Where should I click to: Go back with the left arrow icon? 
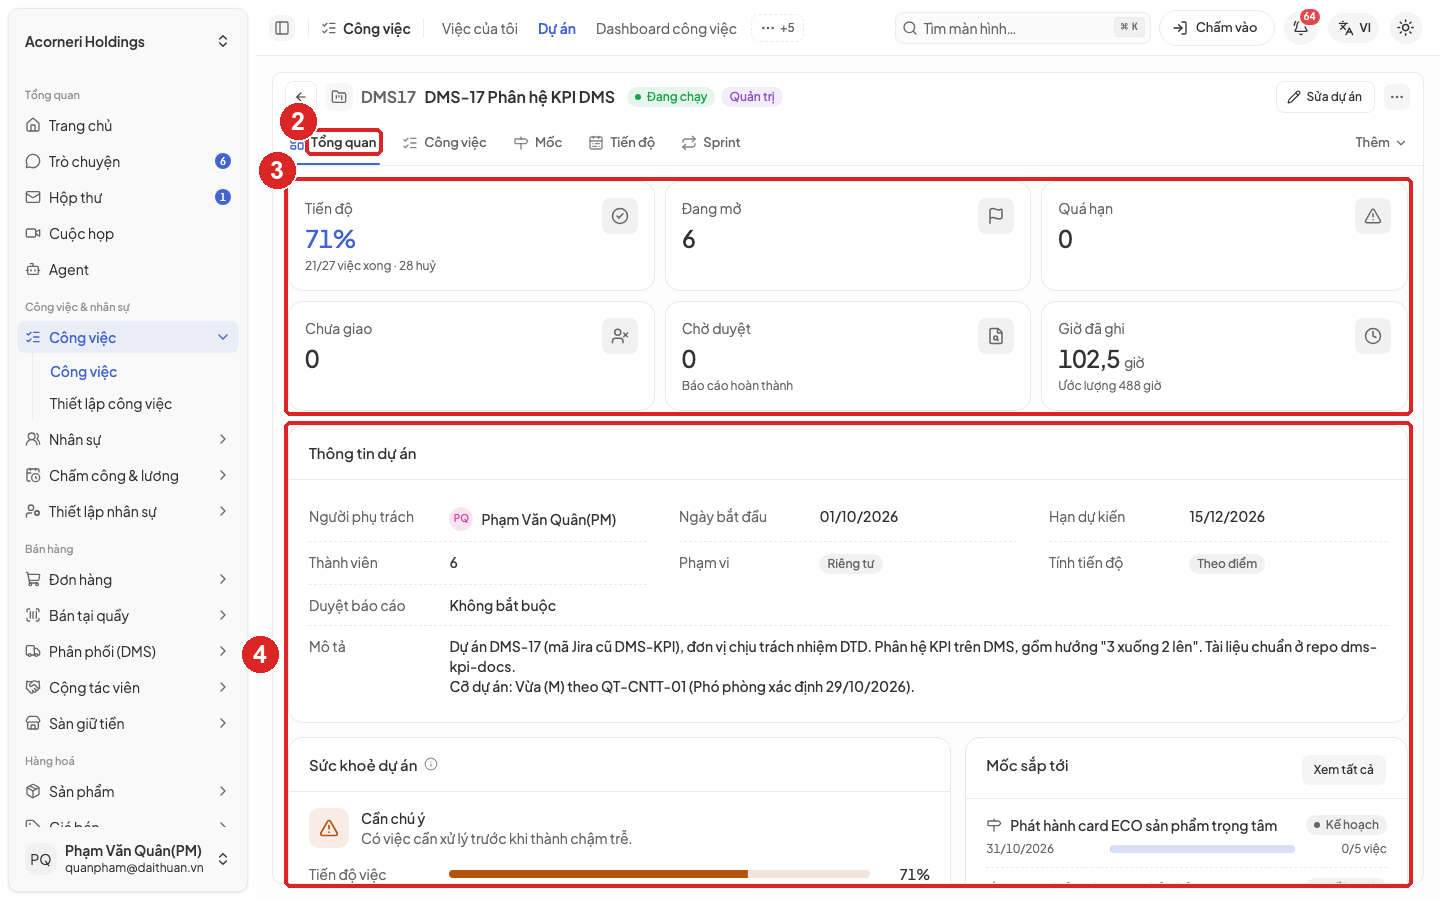[301, 97]
